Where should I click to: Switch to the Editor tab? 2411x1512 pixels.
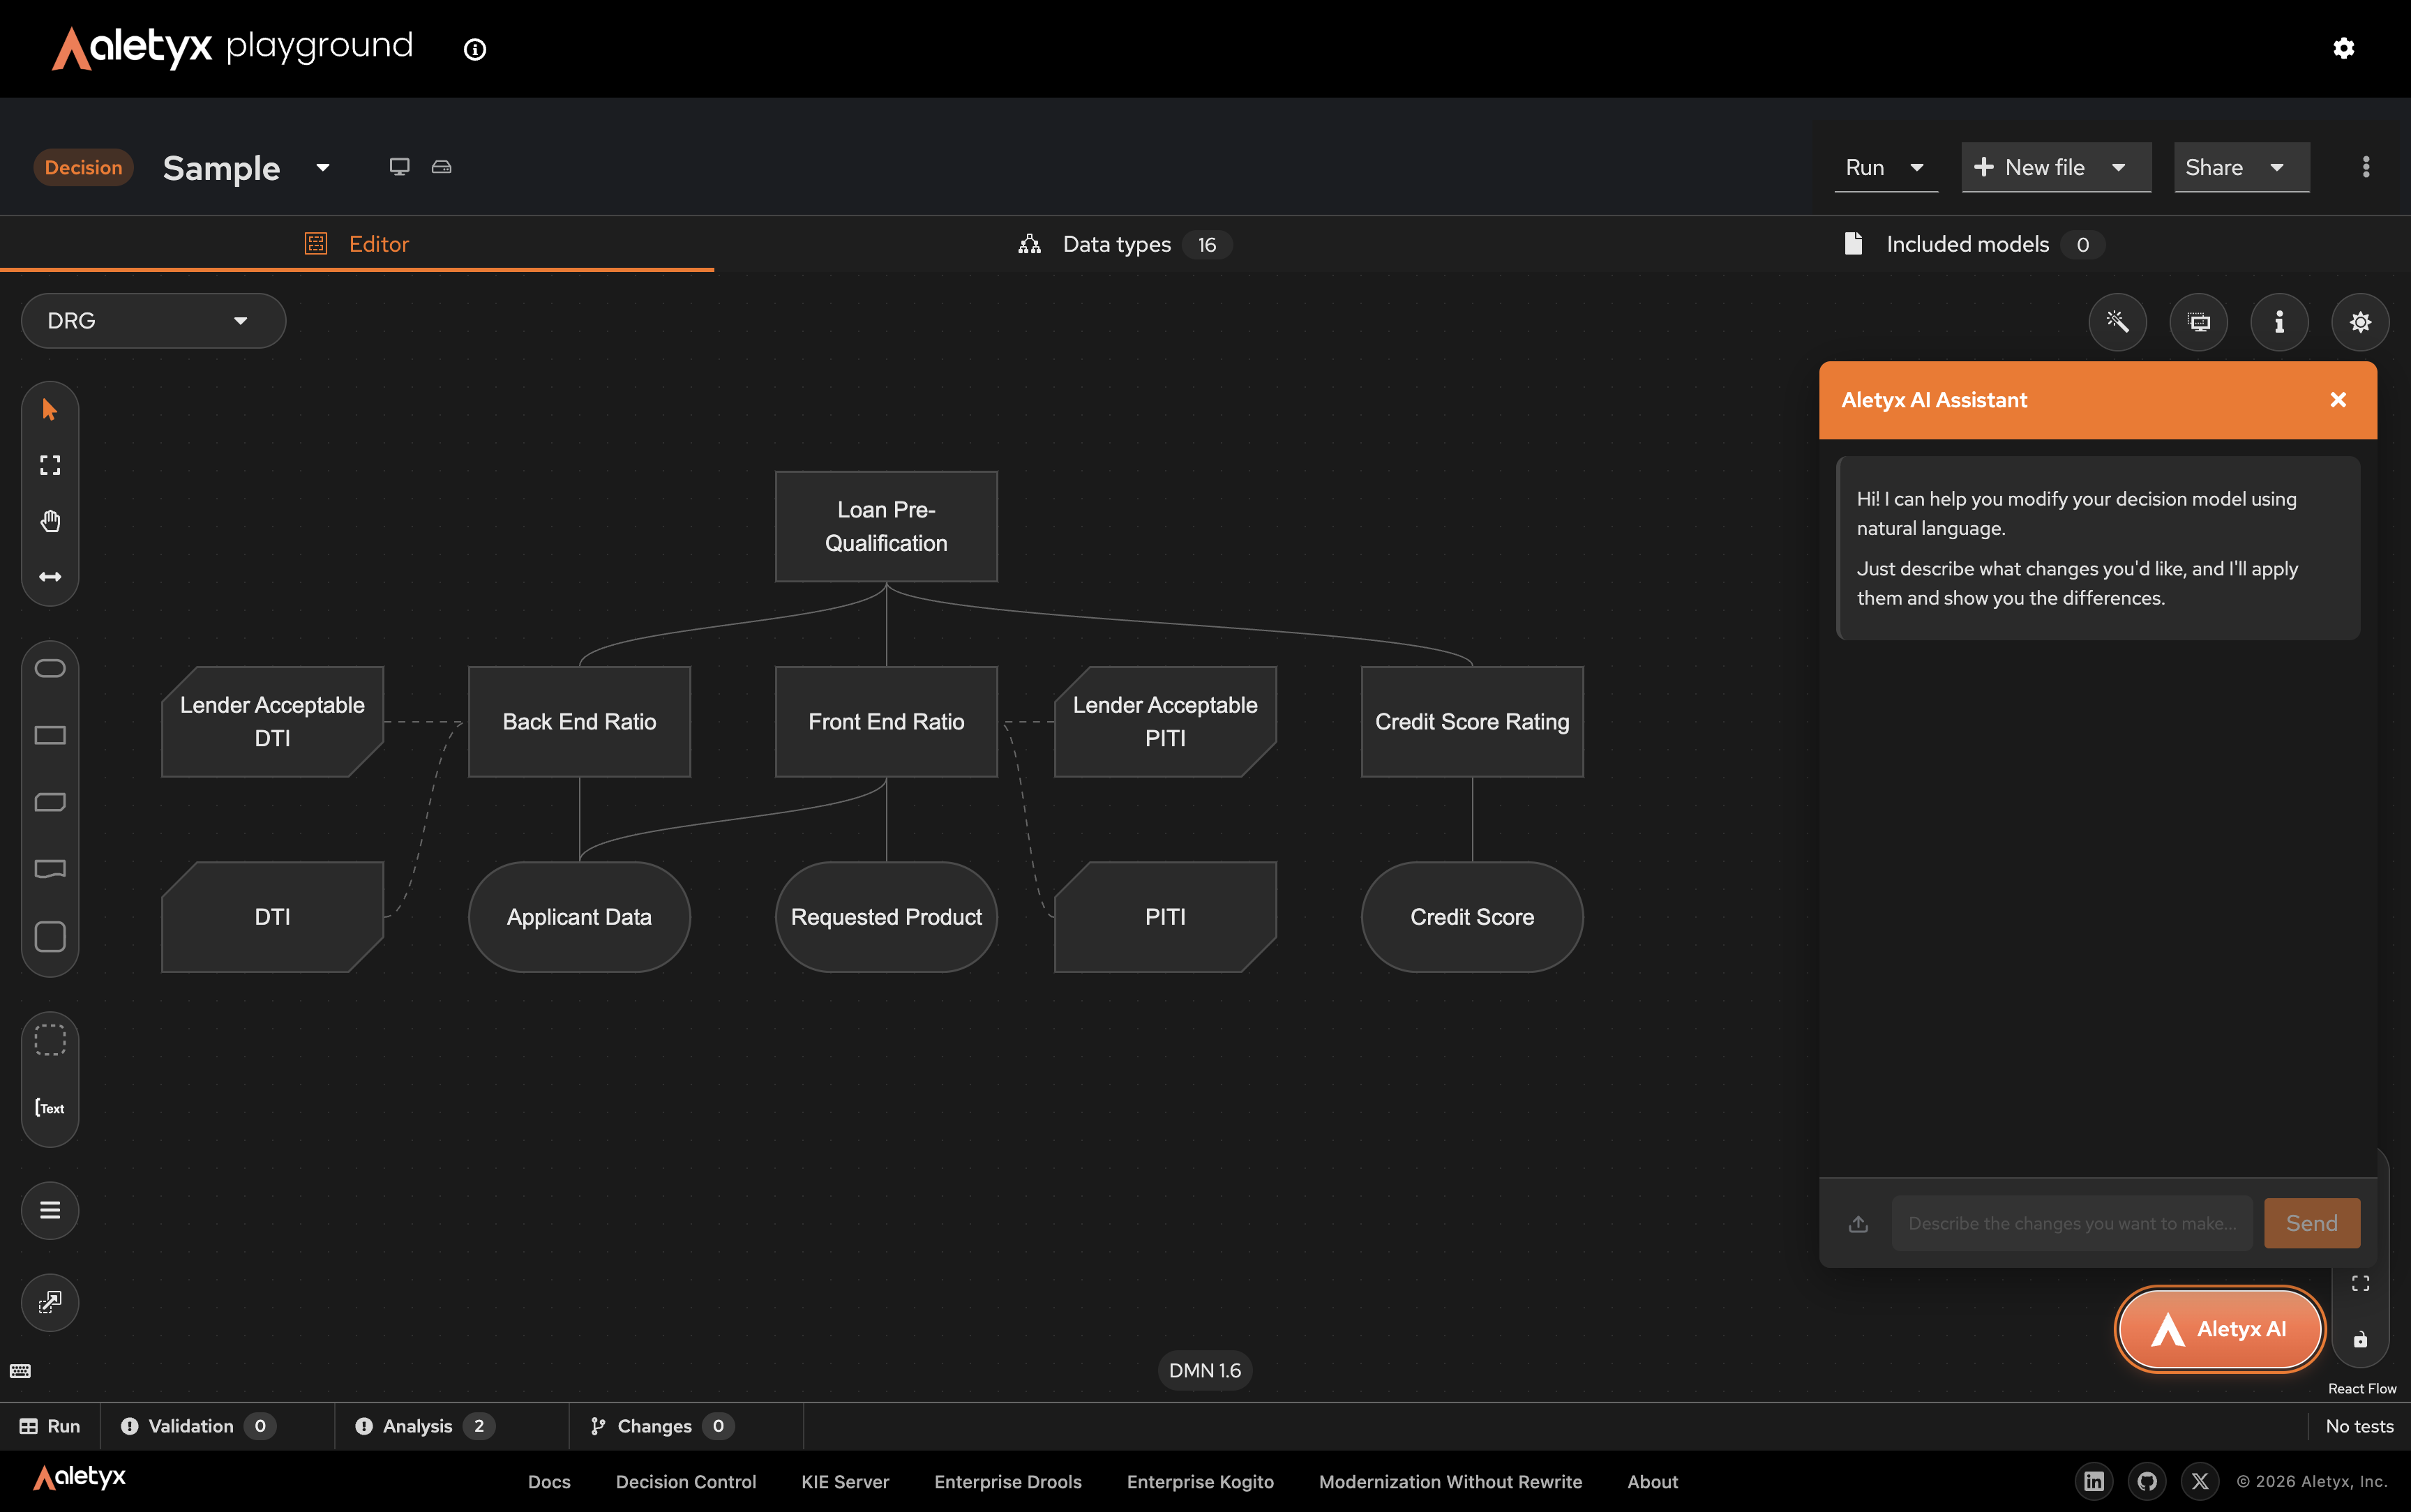click(357, 244)
